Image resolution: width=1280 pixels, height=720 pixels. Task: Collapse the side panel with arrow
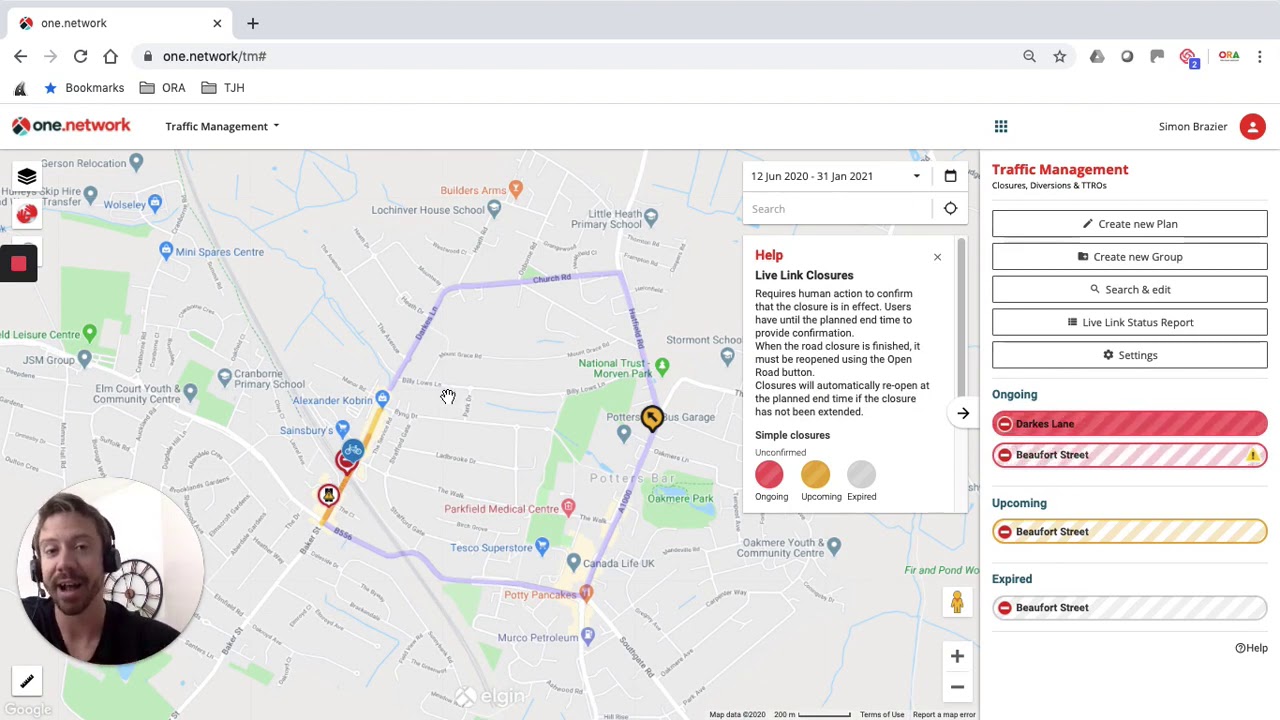coord(963,413)
